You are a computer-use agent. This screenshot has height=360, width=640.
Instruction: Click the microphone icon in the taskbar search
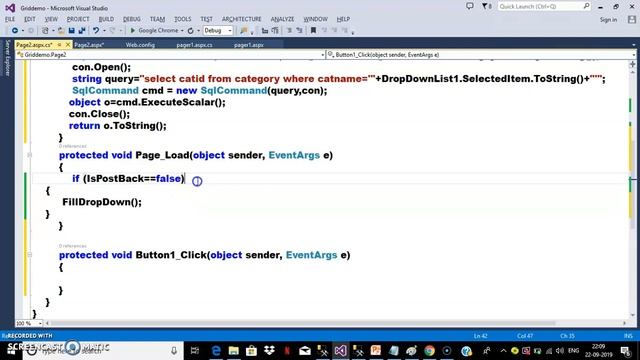point(174,351)
